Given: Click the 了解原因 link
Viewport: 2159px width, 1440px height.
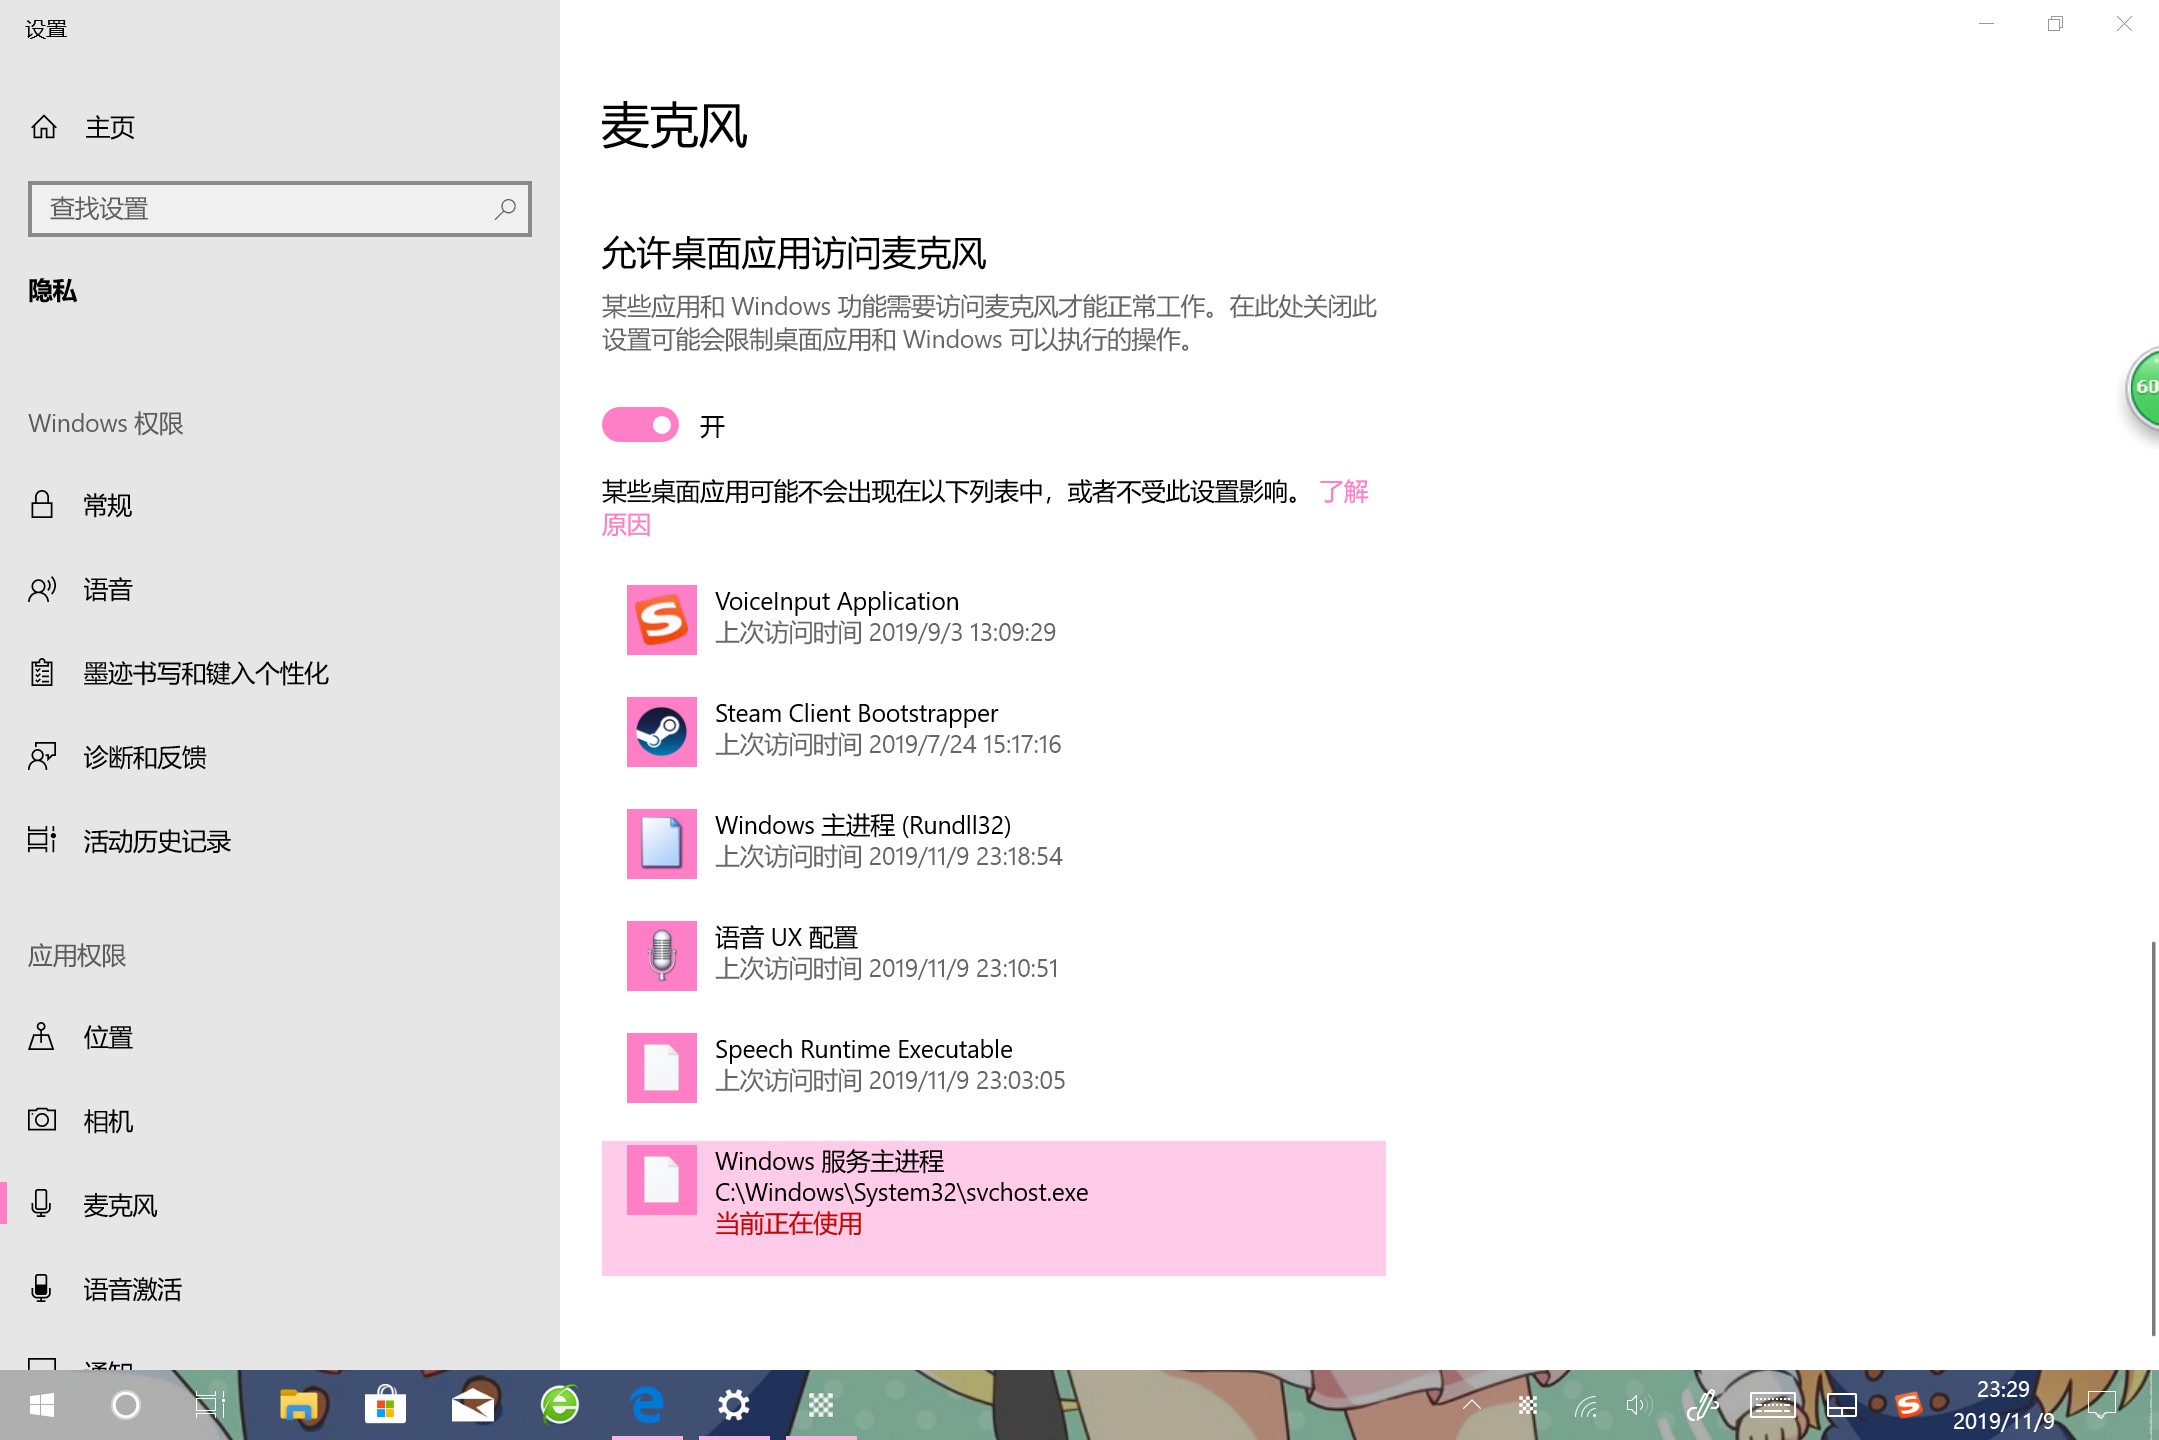Looking at the screenshot, I should [x=1343, y=492].
